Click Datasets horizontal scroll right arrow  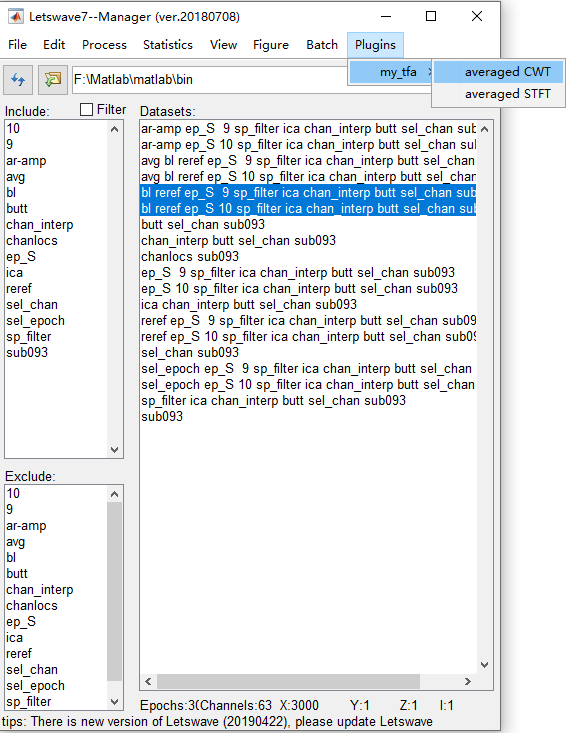[468, 682]
